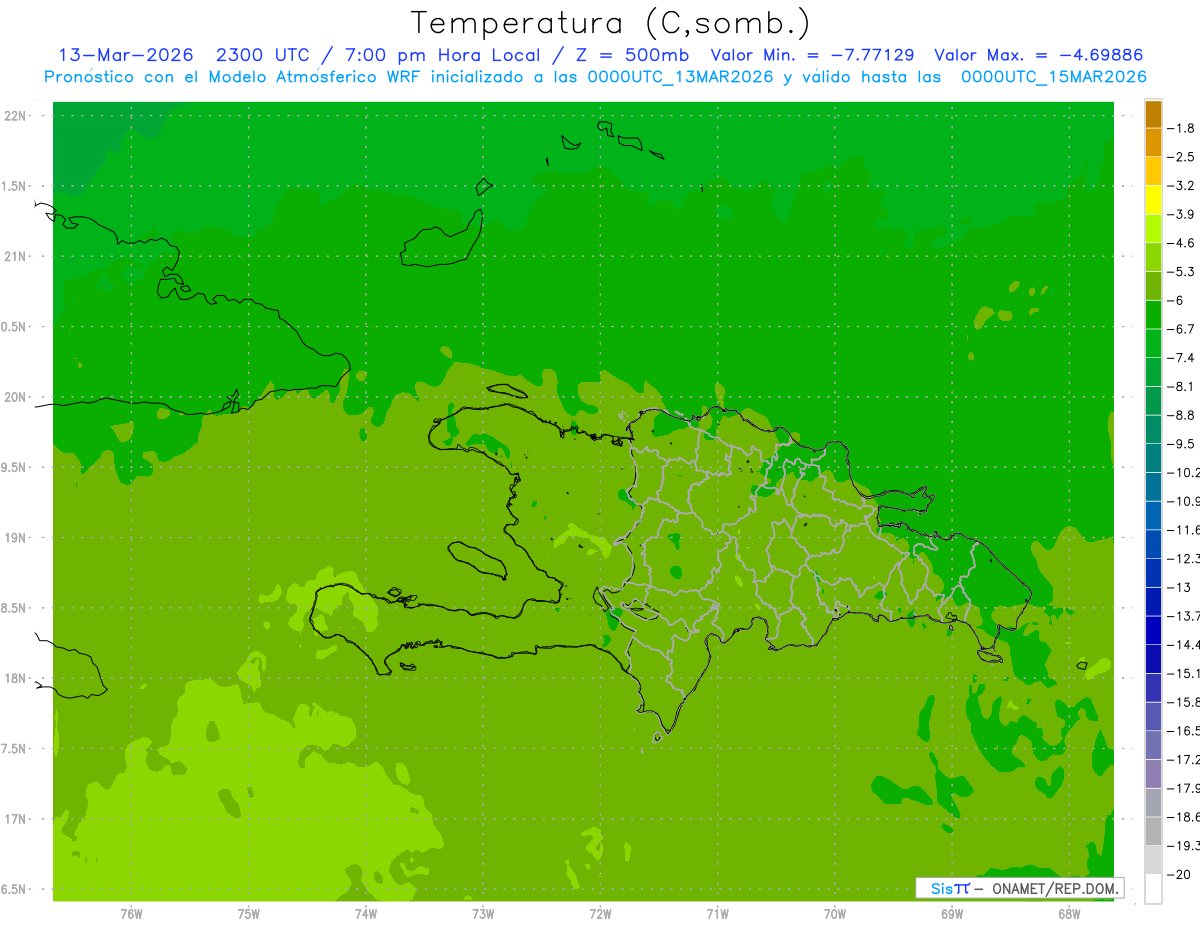Click the 'Valor Max. = -4.69886' readout
The height and width of the screenshot is (927, 1200).
1038,55
